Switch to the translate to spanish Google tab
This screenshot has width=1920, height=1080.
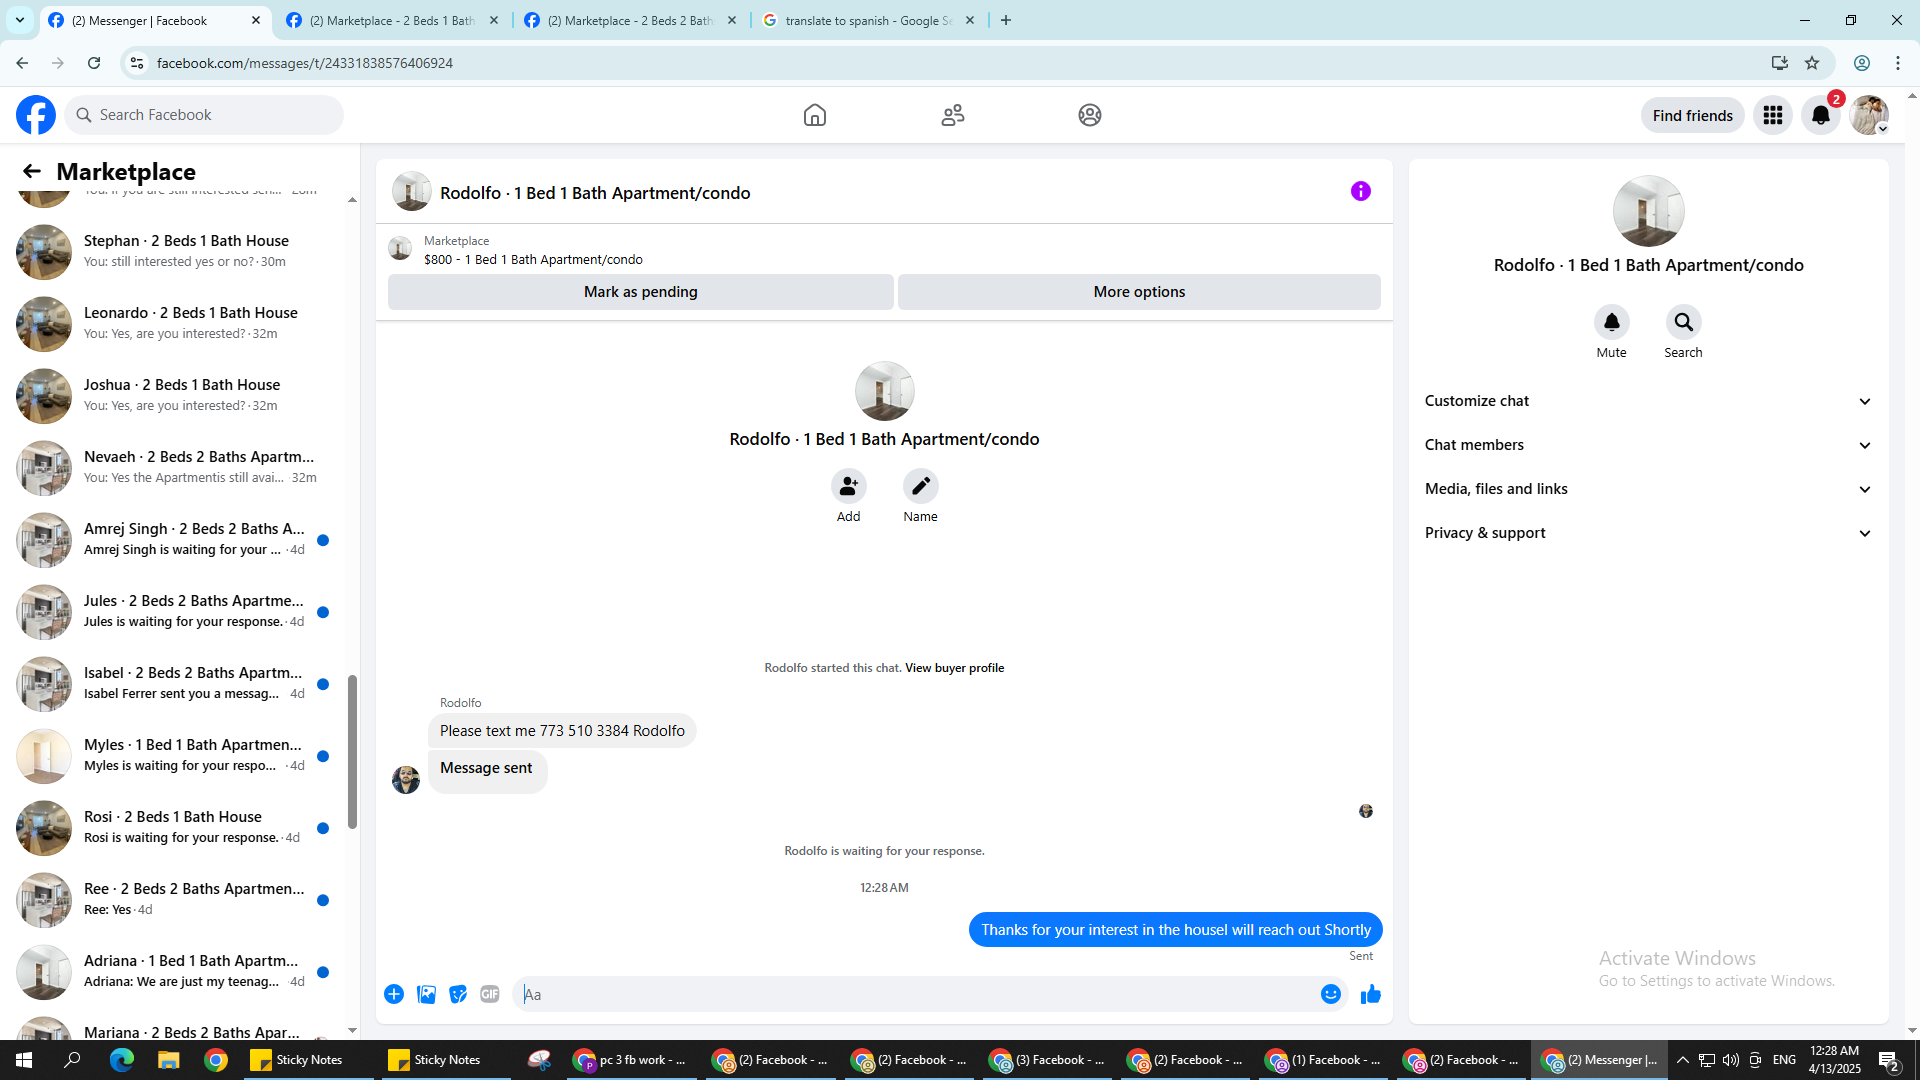[x=868, y=20]
